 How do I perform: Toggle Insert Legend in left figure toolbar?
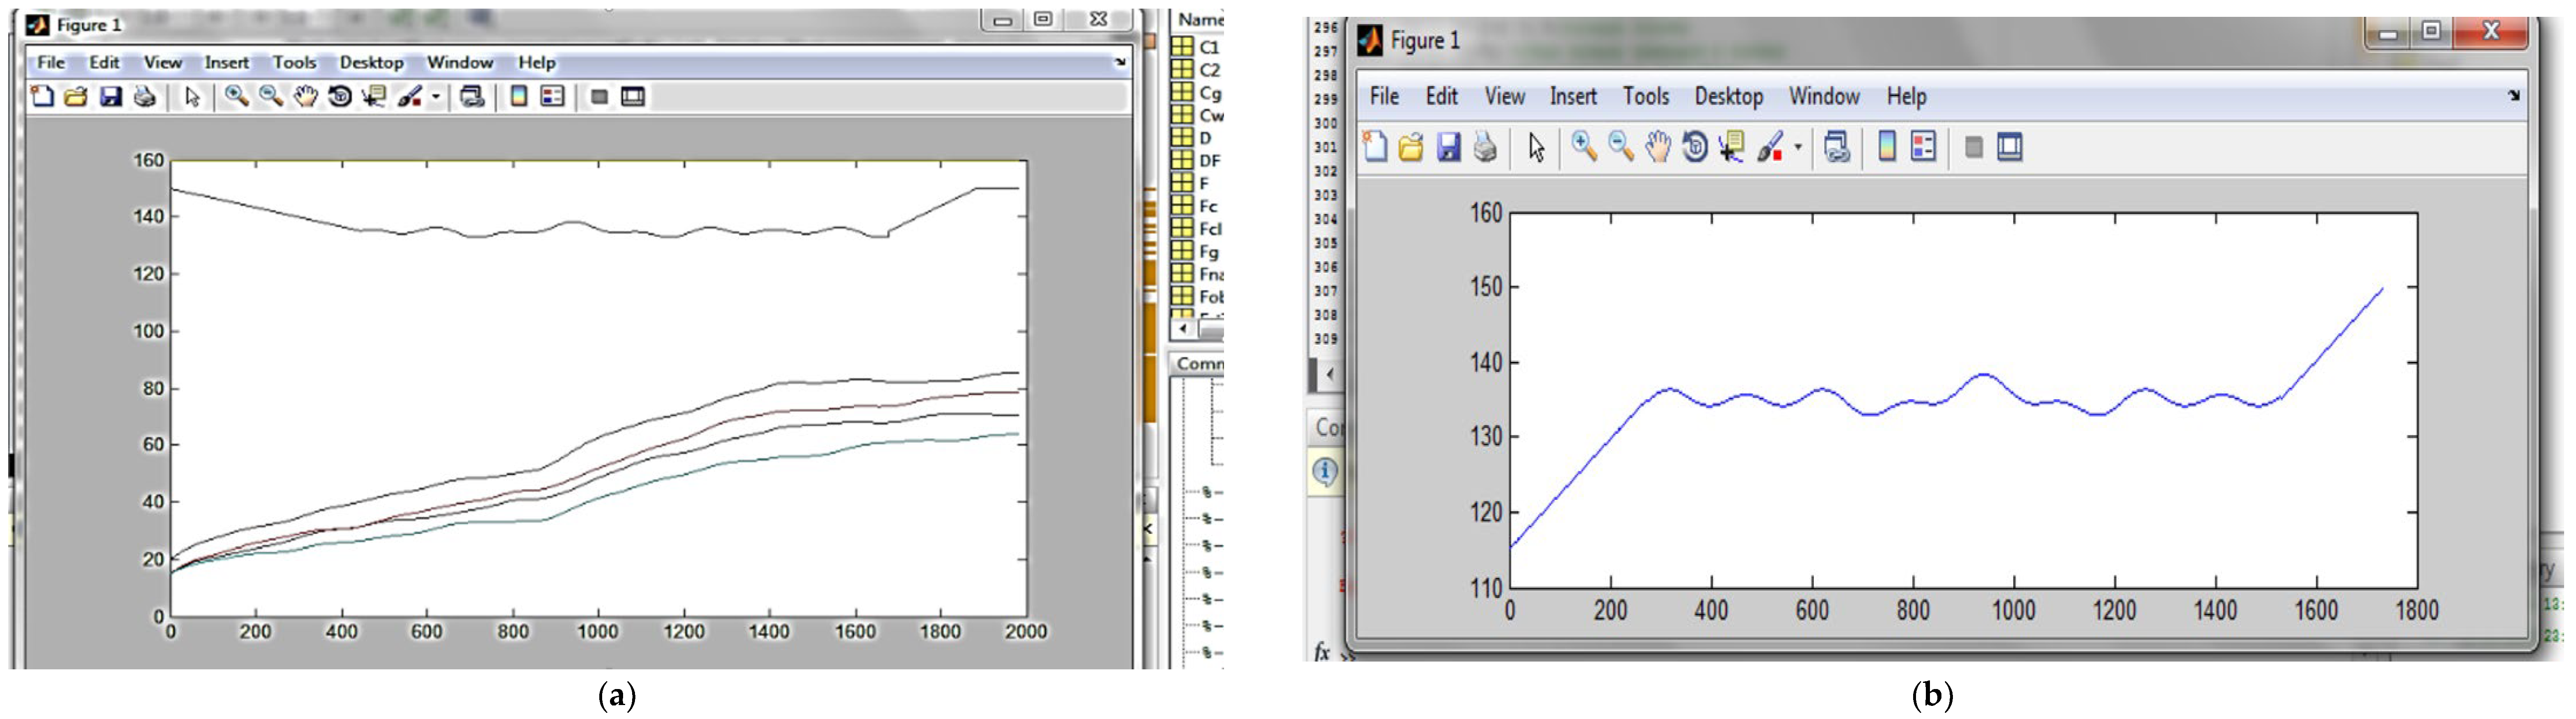pos(552,97)
